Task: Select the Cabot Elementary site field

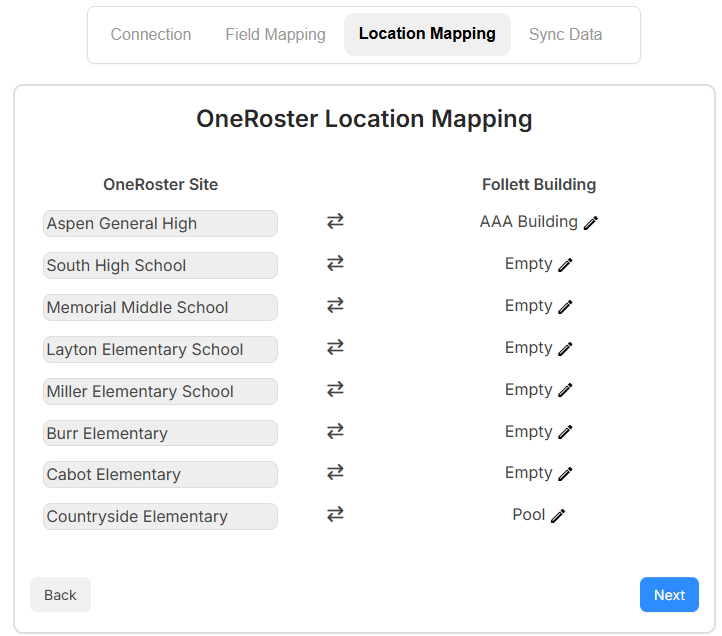Action: (x=160, y=474)
